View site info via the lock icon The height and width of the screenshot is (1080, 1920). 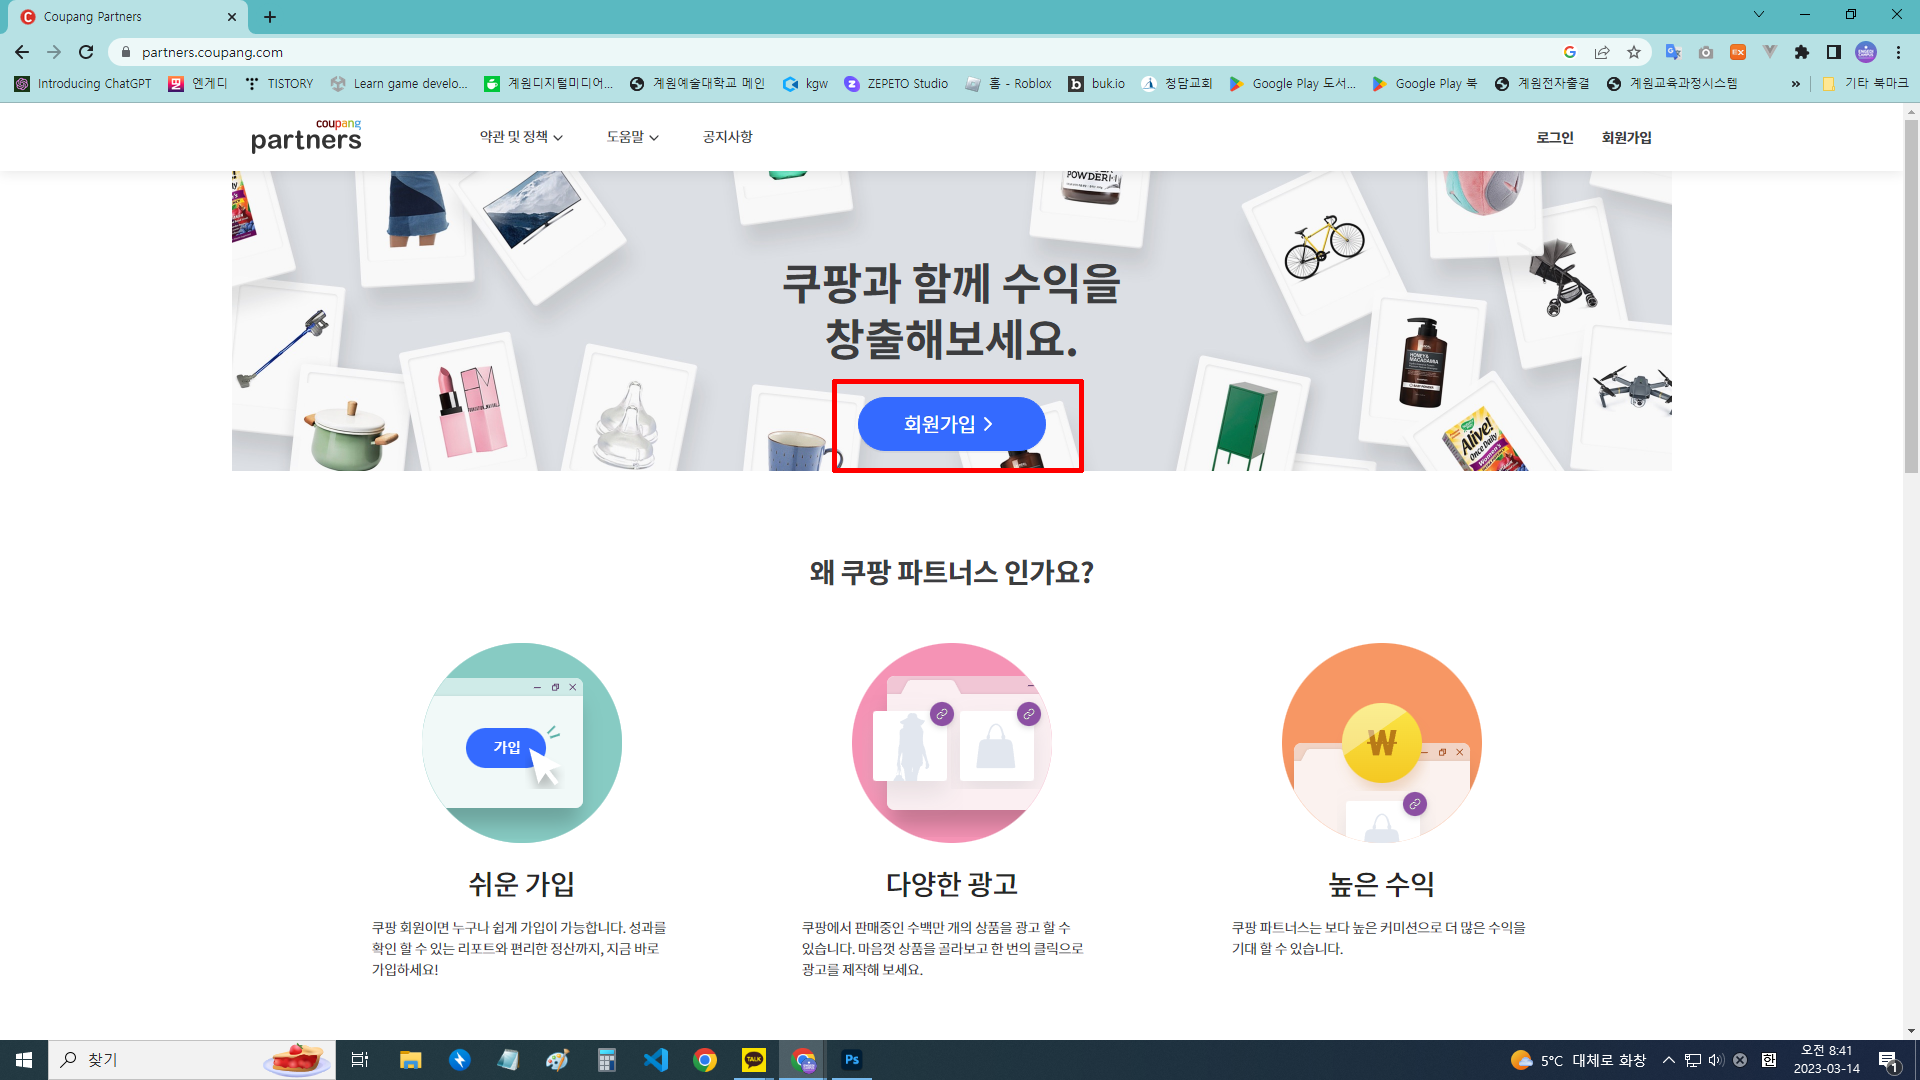click(125, 52)
